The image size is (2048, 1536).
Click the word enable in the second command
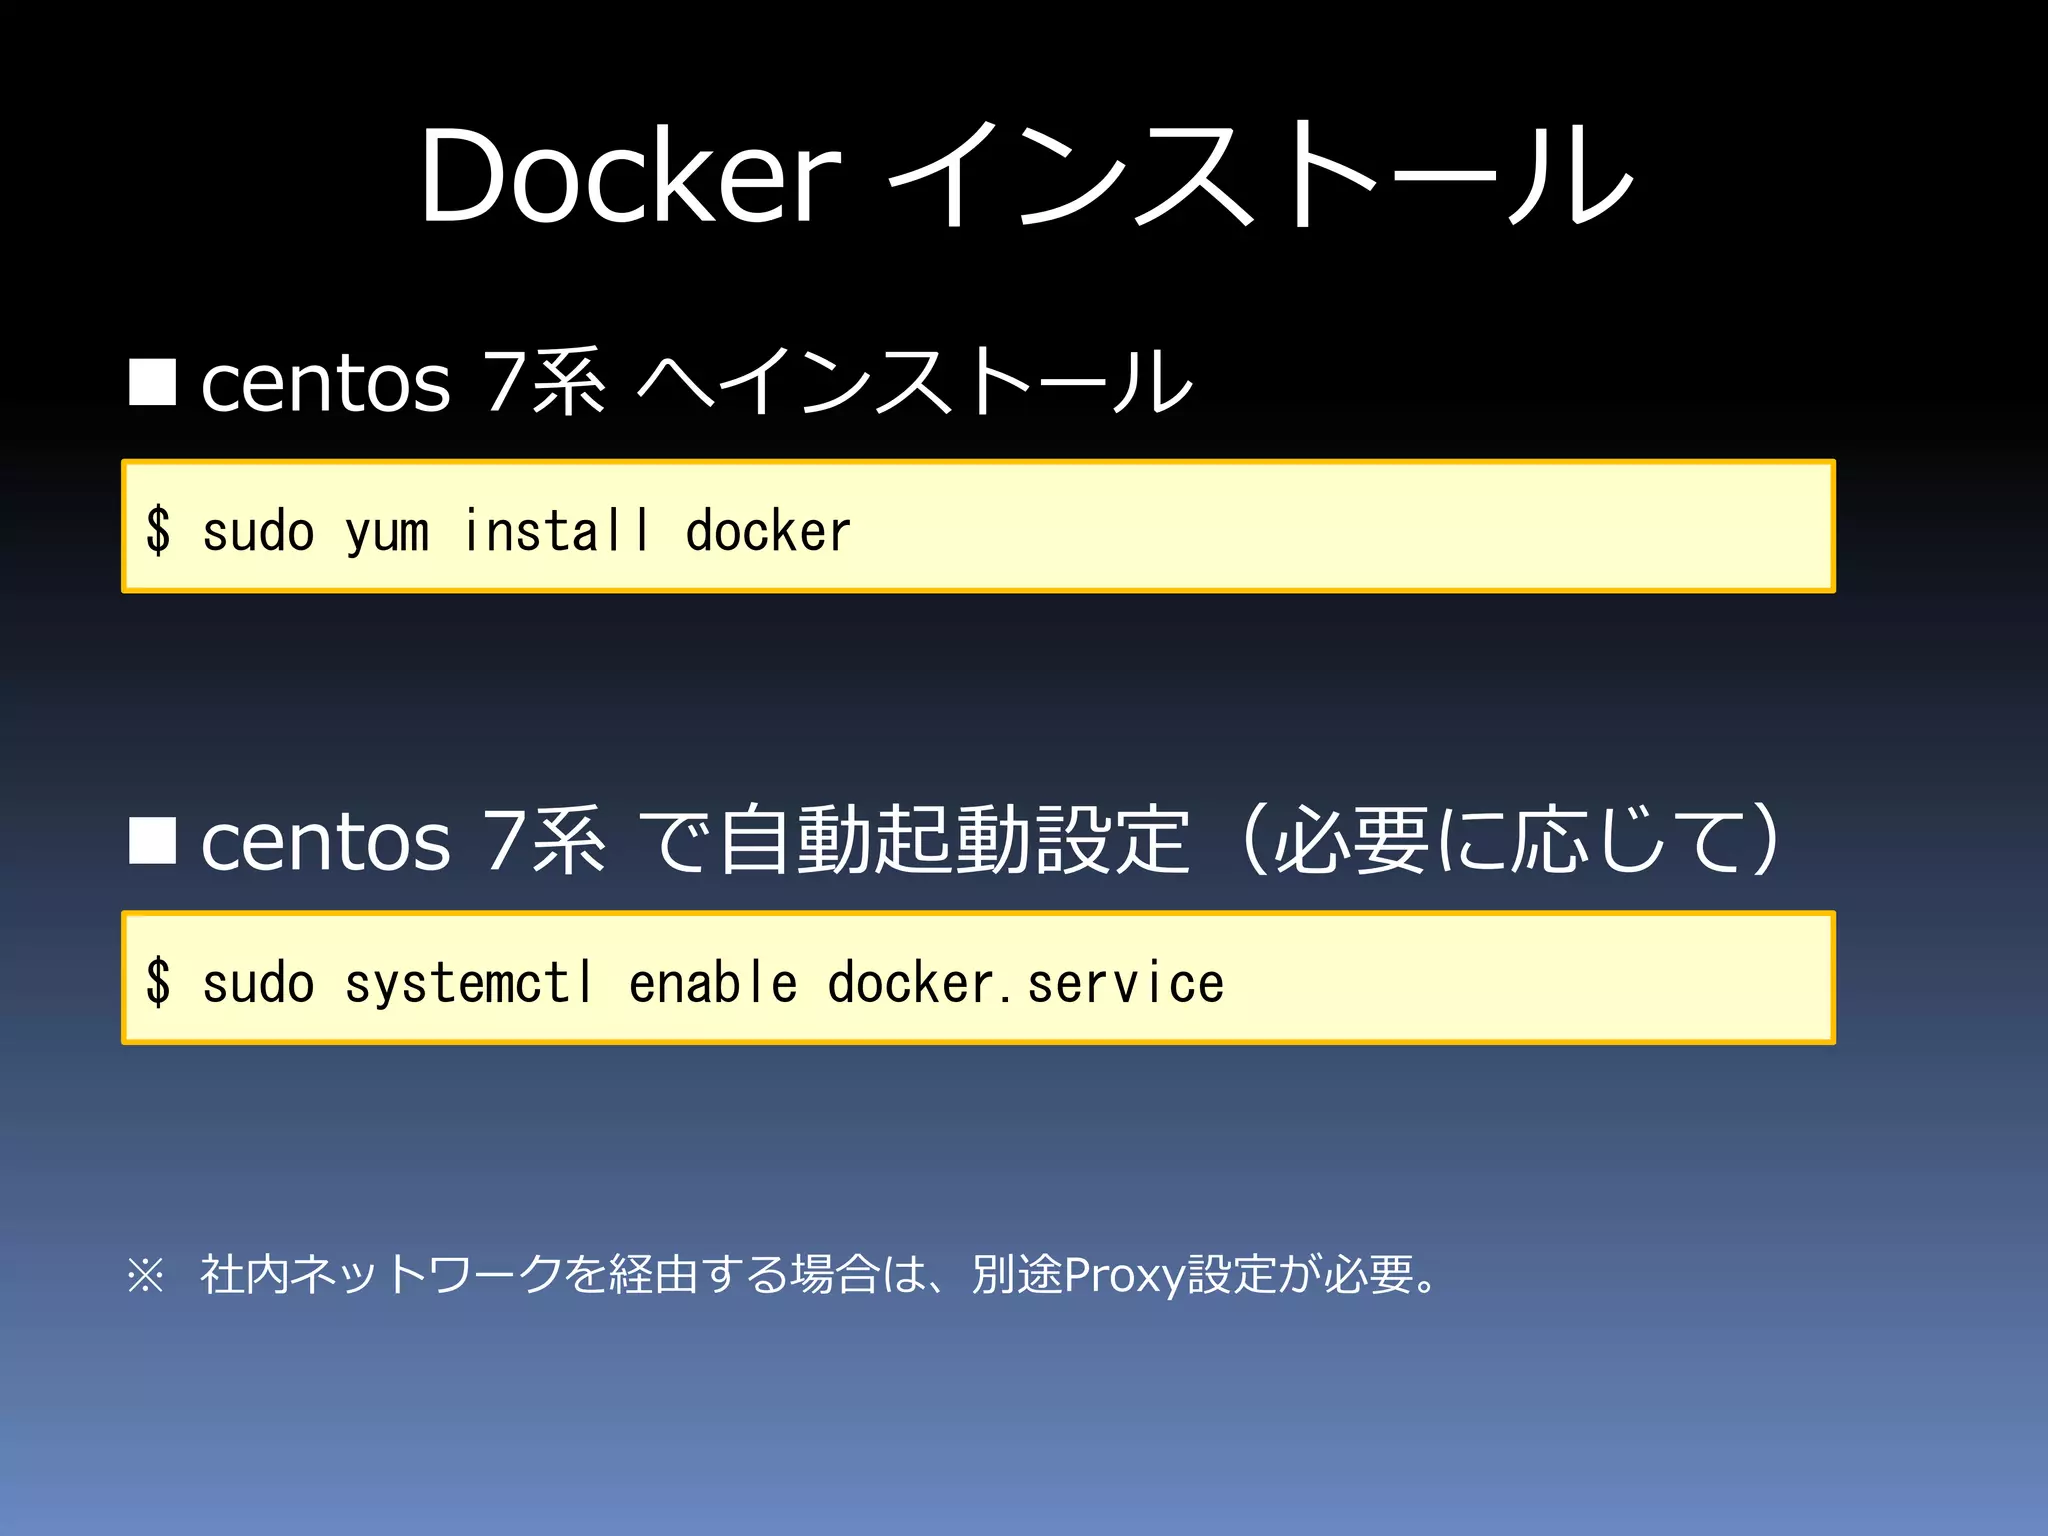(x=712, y=982)
